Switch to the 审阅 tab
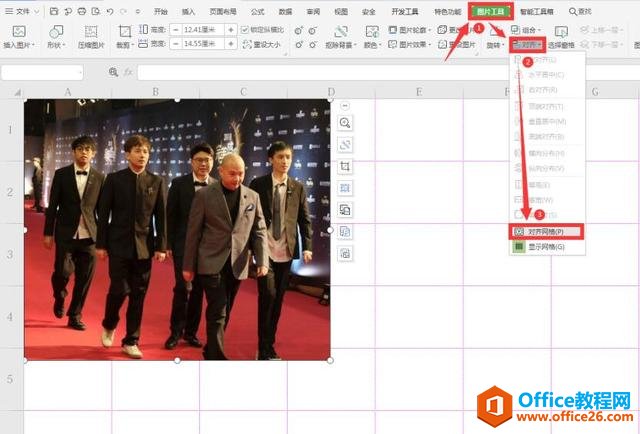 pos(313,12)
